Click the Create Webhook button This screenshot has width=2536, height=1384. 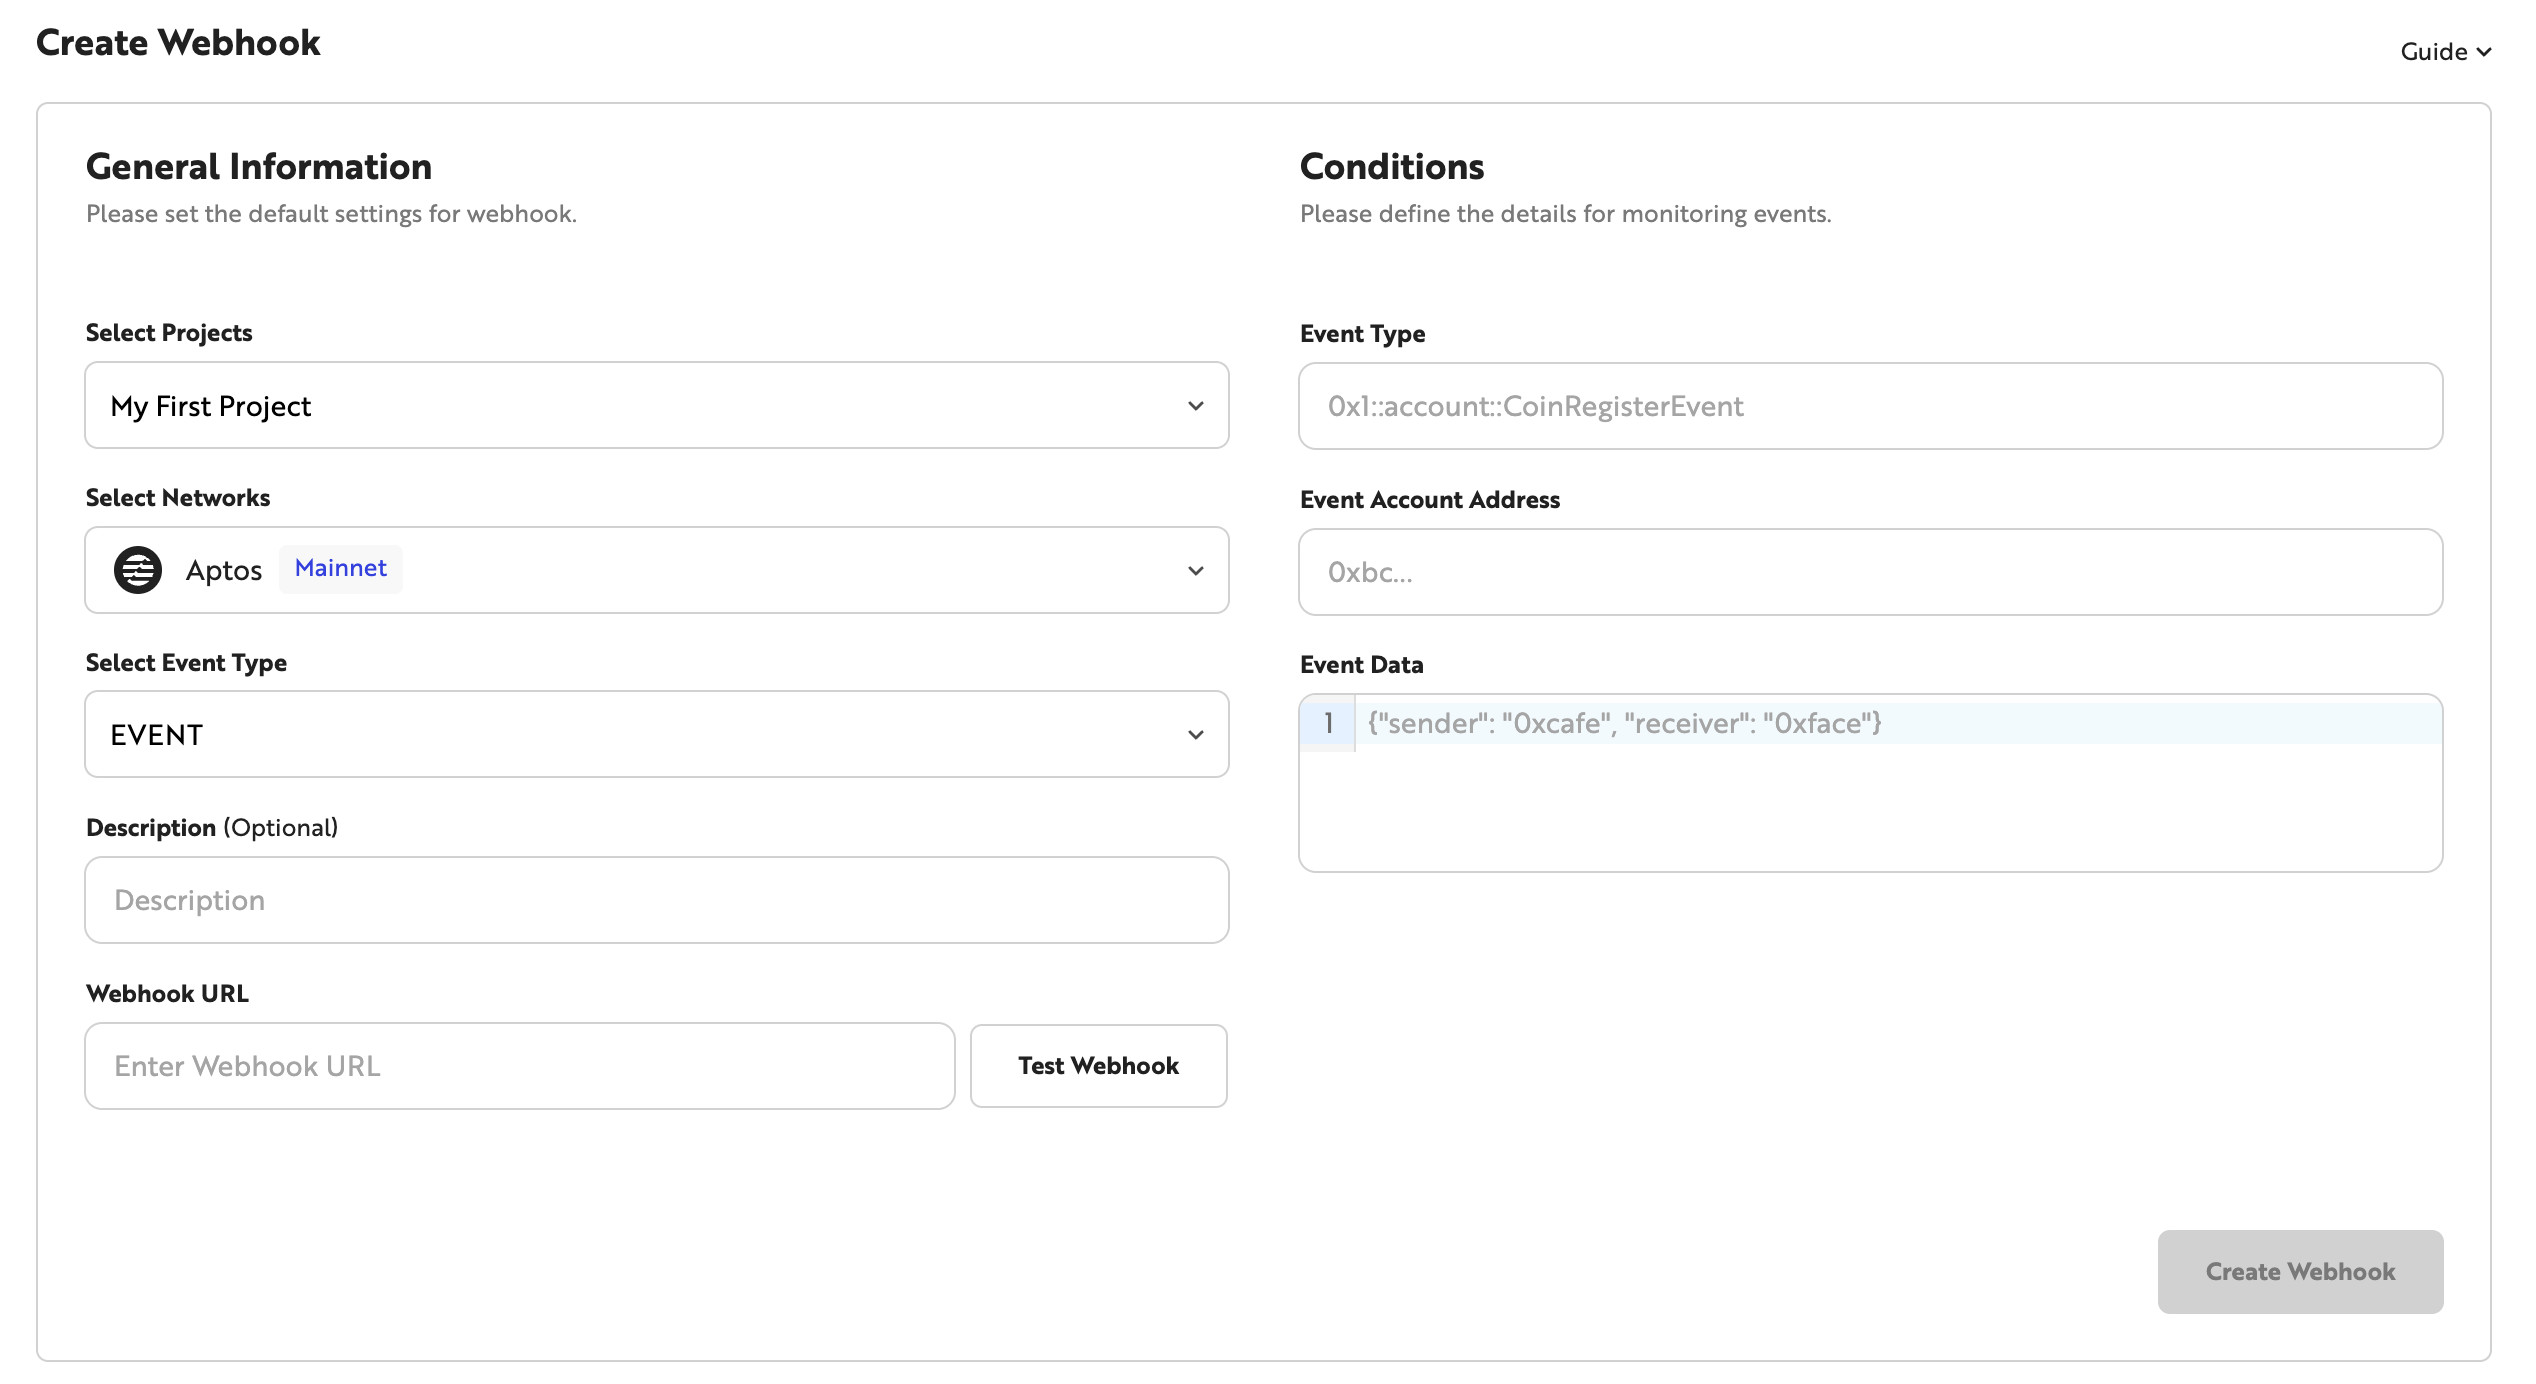point(2299,1271)
